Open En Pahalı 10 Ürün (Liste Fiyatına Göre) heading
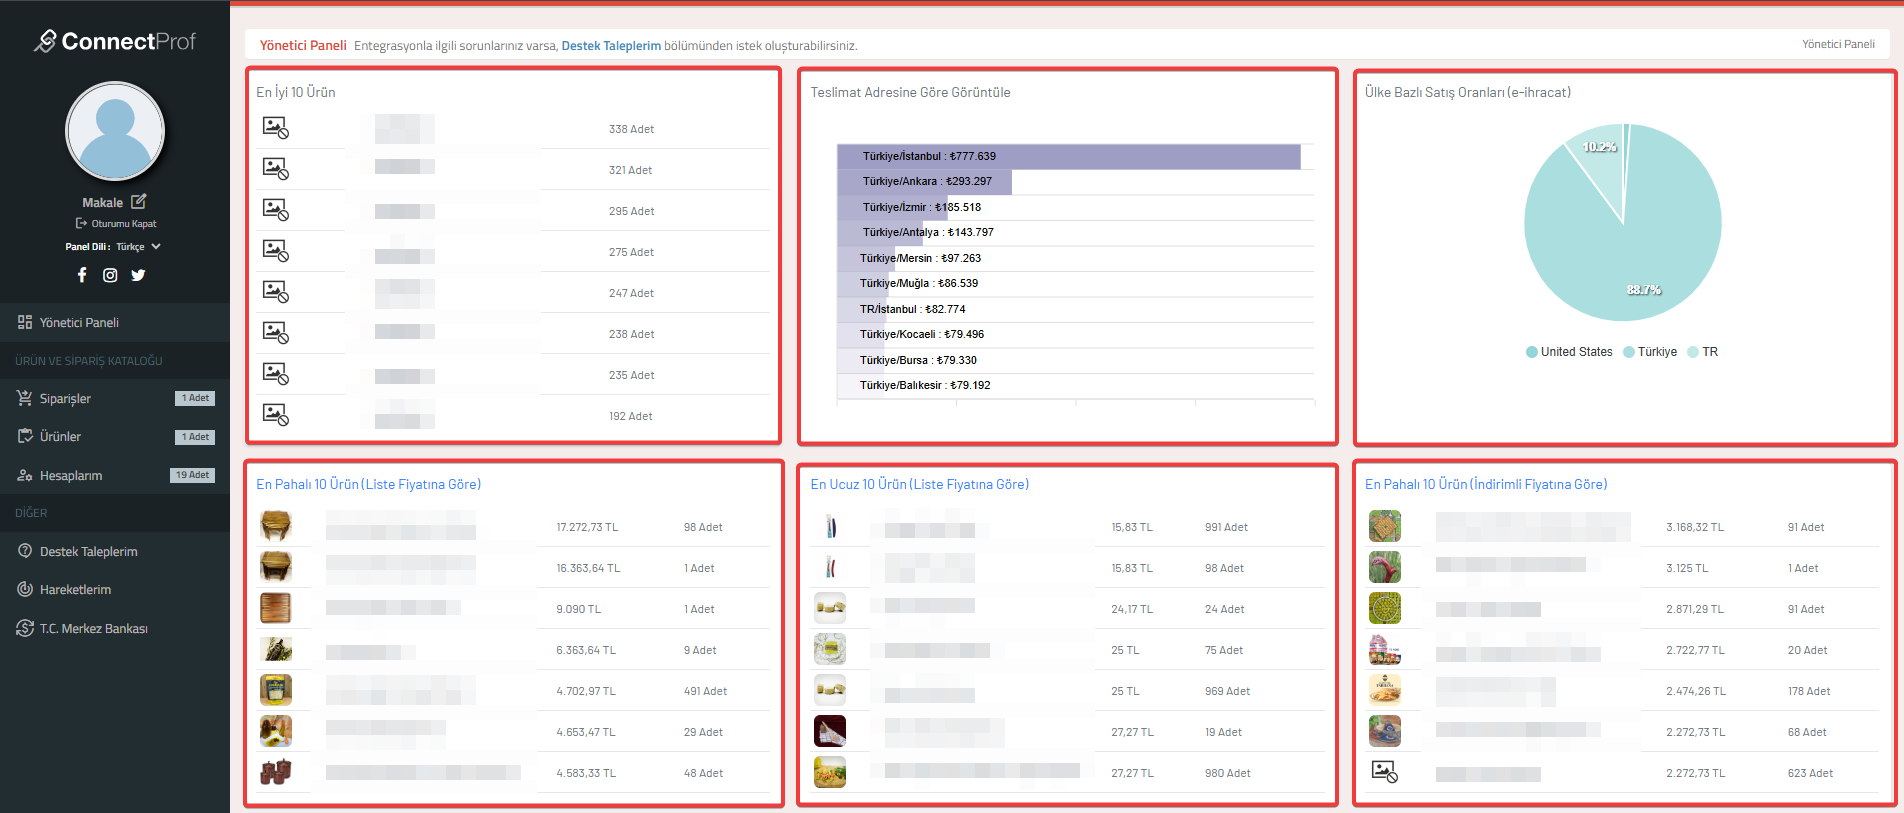Viewport: 1904px width, 813px height. tap(368, 484)
